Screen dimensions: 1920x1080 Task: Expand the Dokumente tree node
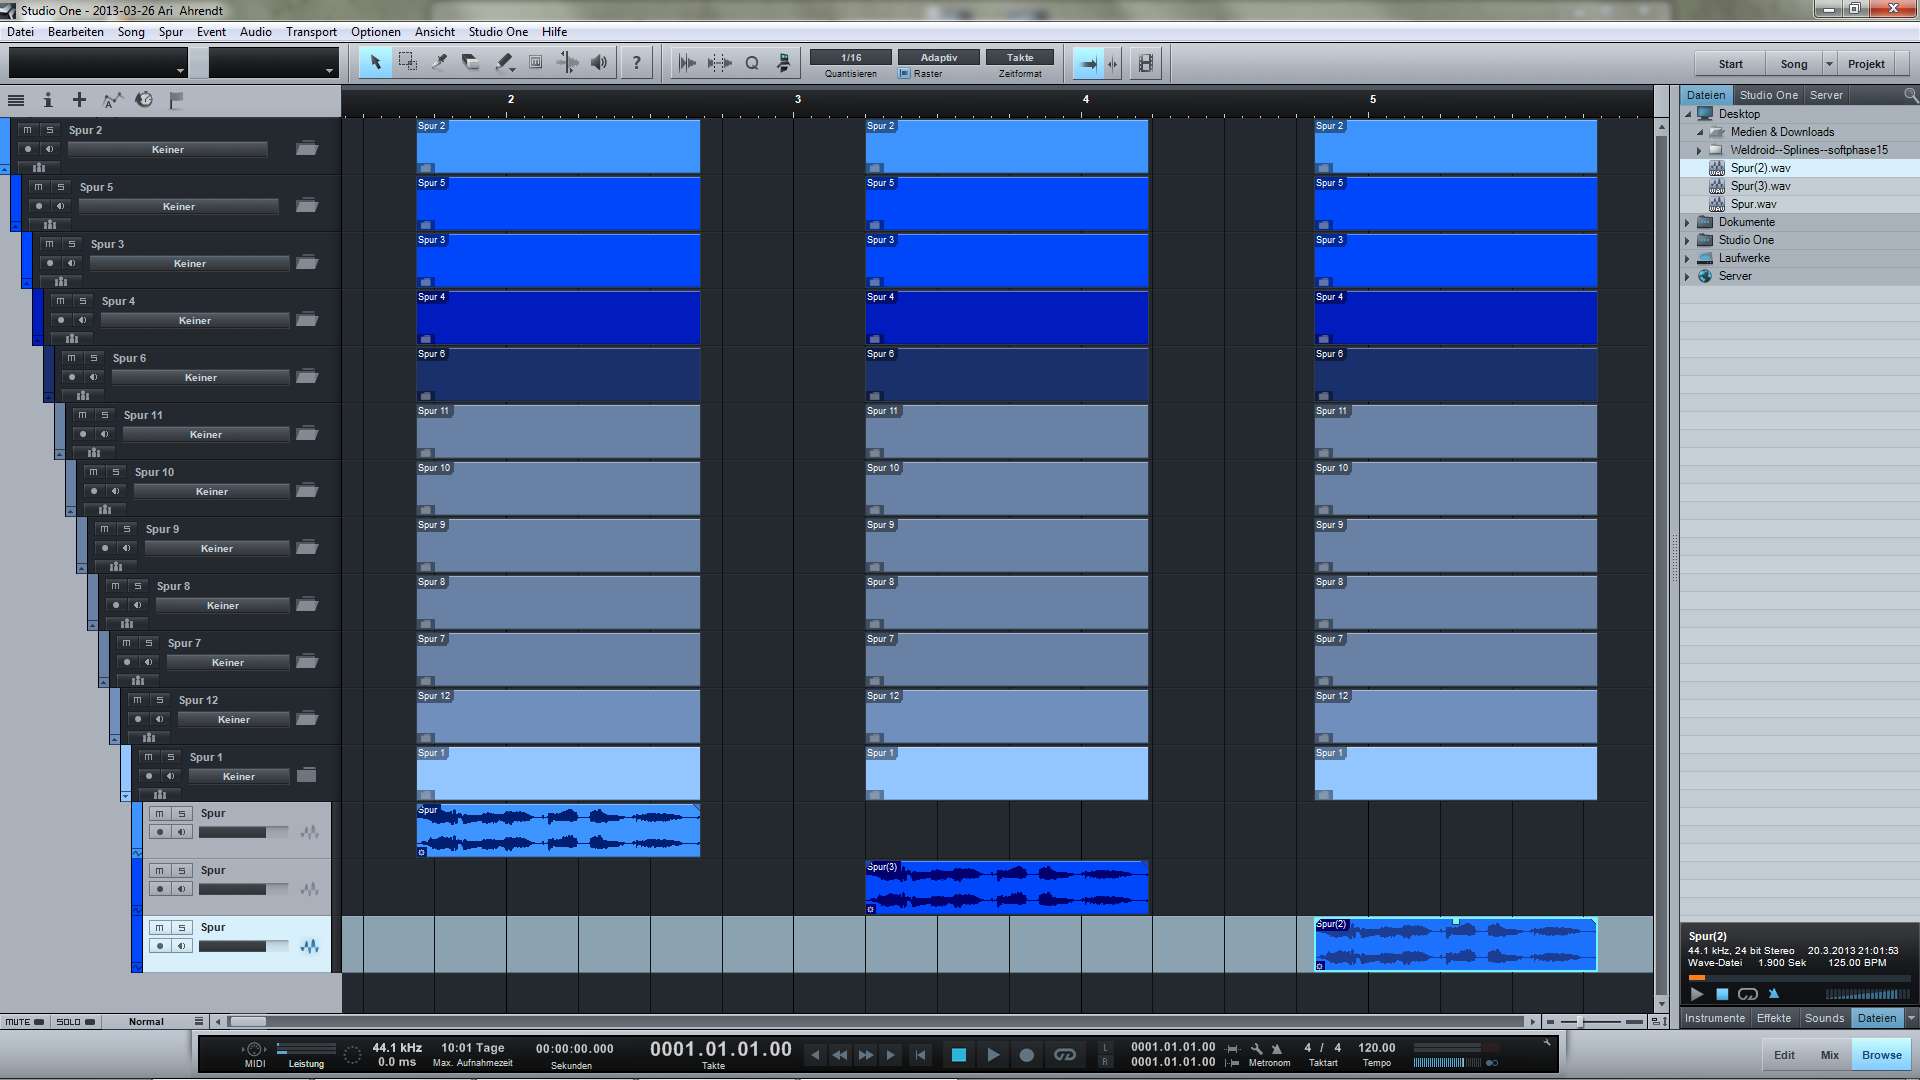tap(1688, 222)
